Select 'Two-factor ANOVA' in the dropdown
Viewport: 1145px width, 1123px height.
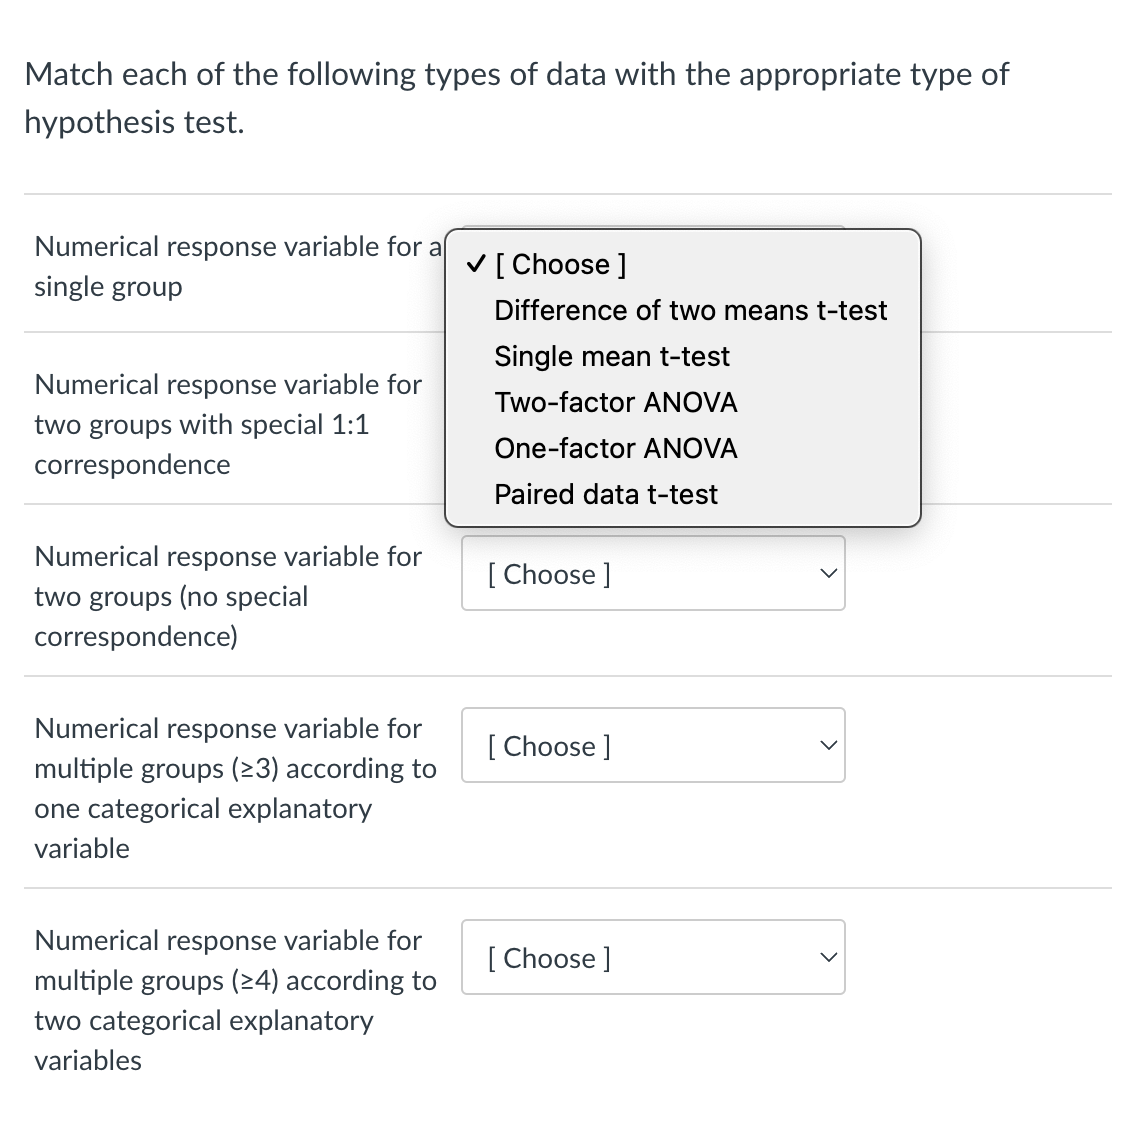[616, 402]
